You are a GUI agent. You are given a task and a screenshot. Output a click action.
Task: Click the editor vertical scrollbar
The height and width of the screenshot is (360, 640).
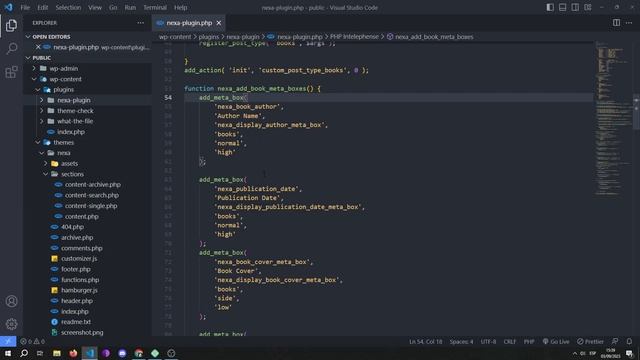pos(636,112)
